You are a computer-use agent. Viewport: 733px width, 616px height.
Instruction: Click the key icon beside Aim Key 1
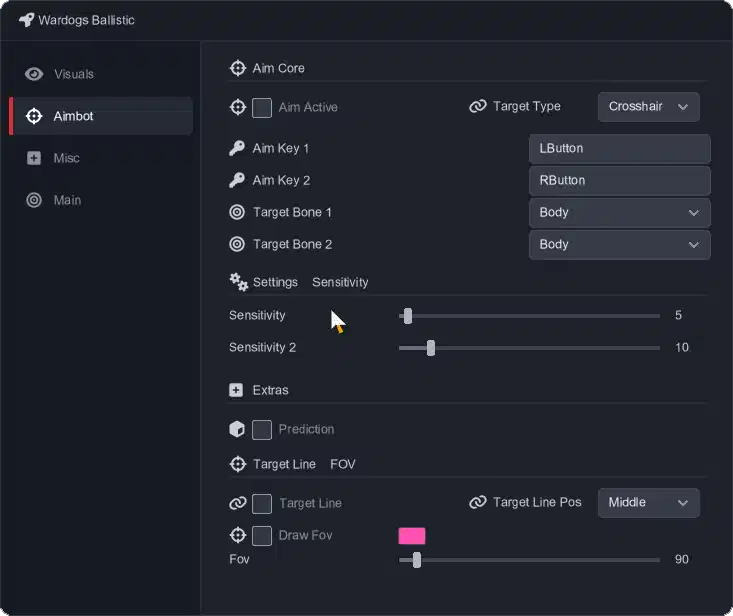tap(237, 148)
